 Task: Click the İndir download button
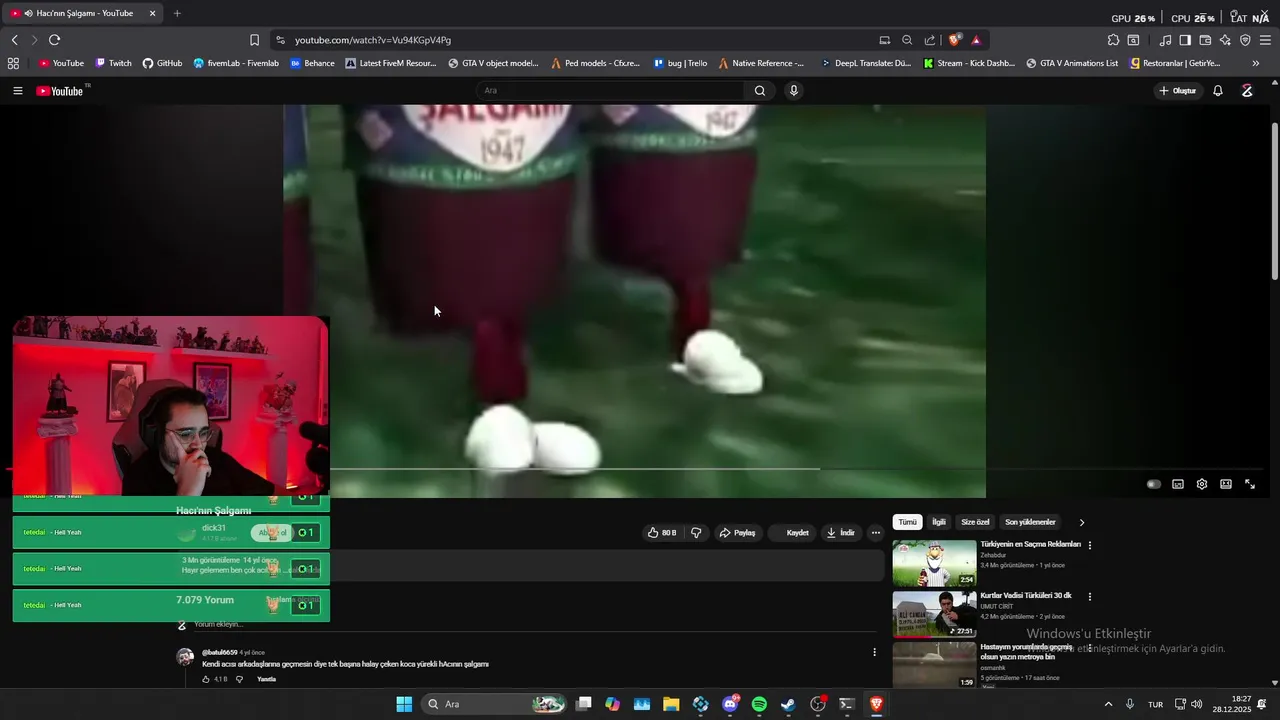(x=840, y=533)
